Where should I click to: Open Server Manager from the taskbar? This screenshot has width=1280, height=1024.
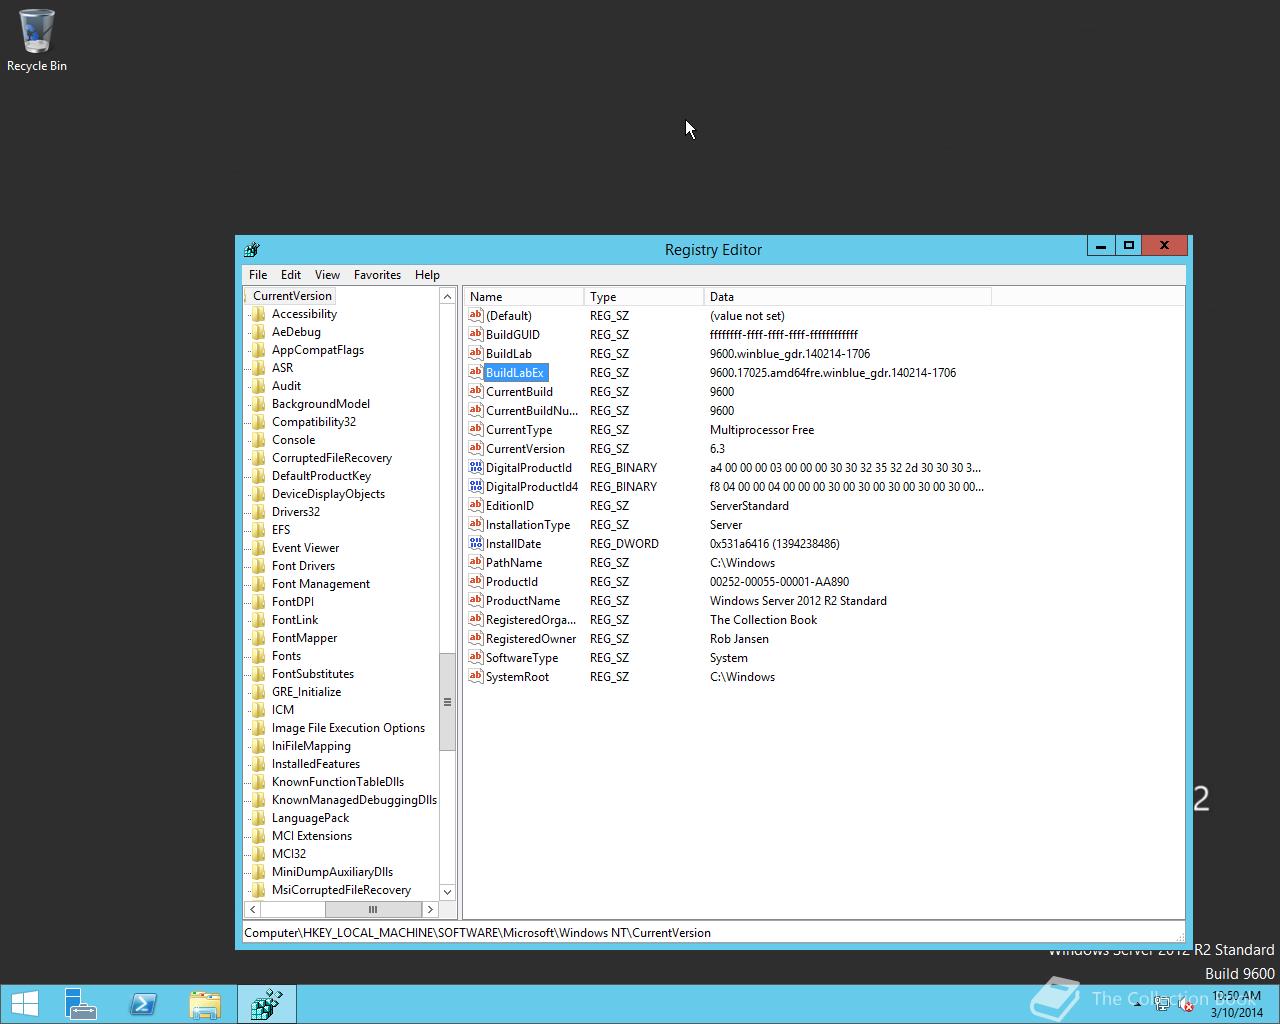pos(80,1004)
